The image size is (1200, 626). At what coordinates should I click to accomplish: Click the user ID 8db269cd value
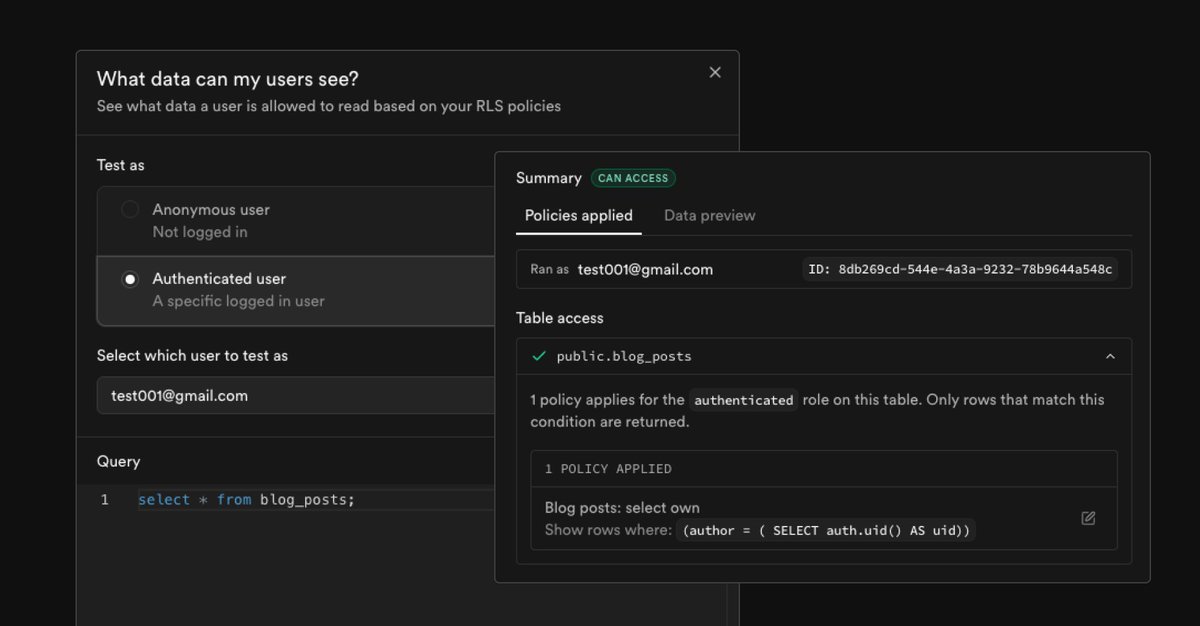coord(960,269)
